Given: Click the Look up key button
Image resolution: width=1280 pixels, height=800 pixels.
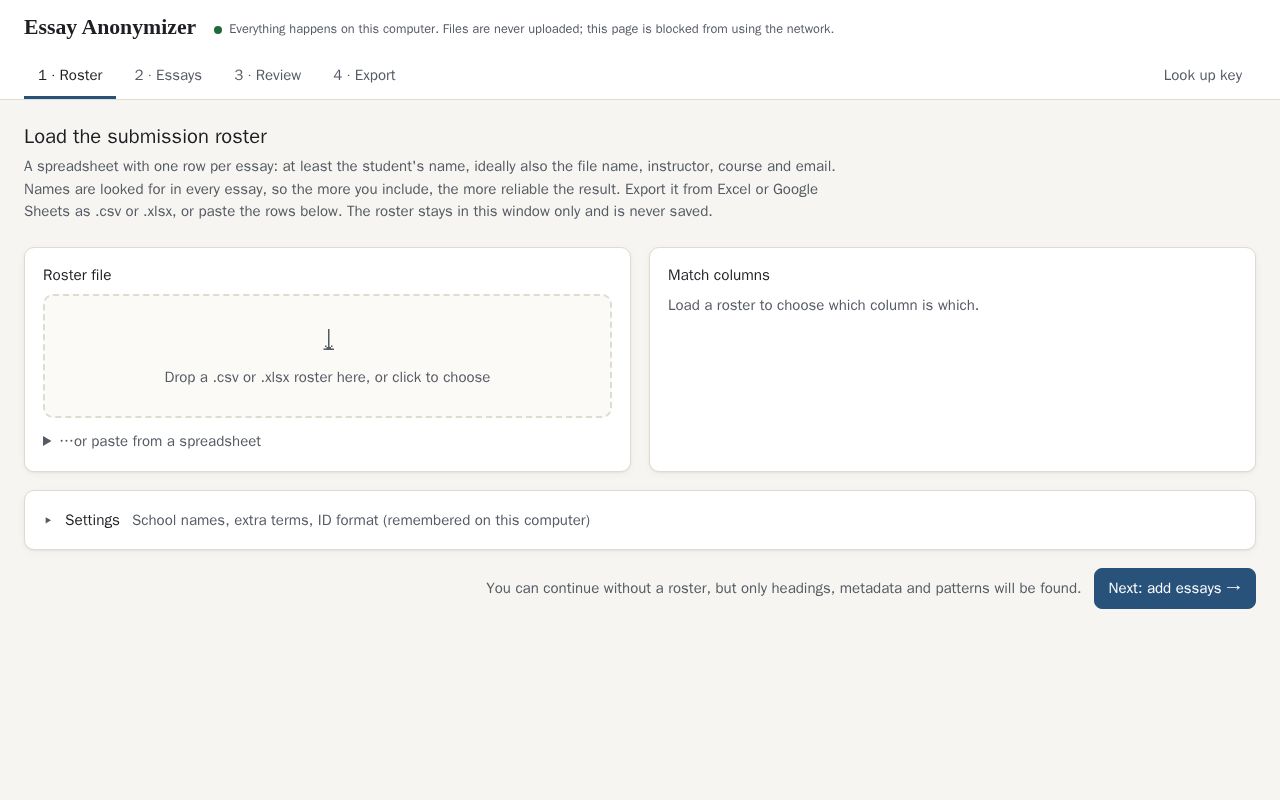Looking at the screenshot, I should pyautogui.click(x=1202, y=76).
